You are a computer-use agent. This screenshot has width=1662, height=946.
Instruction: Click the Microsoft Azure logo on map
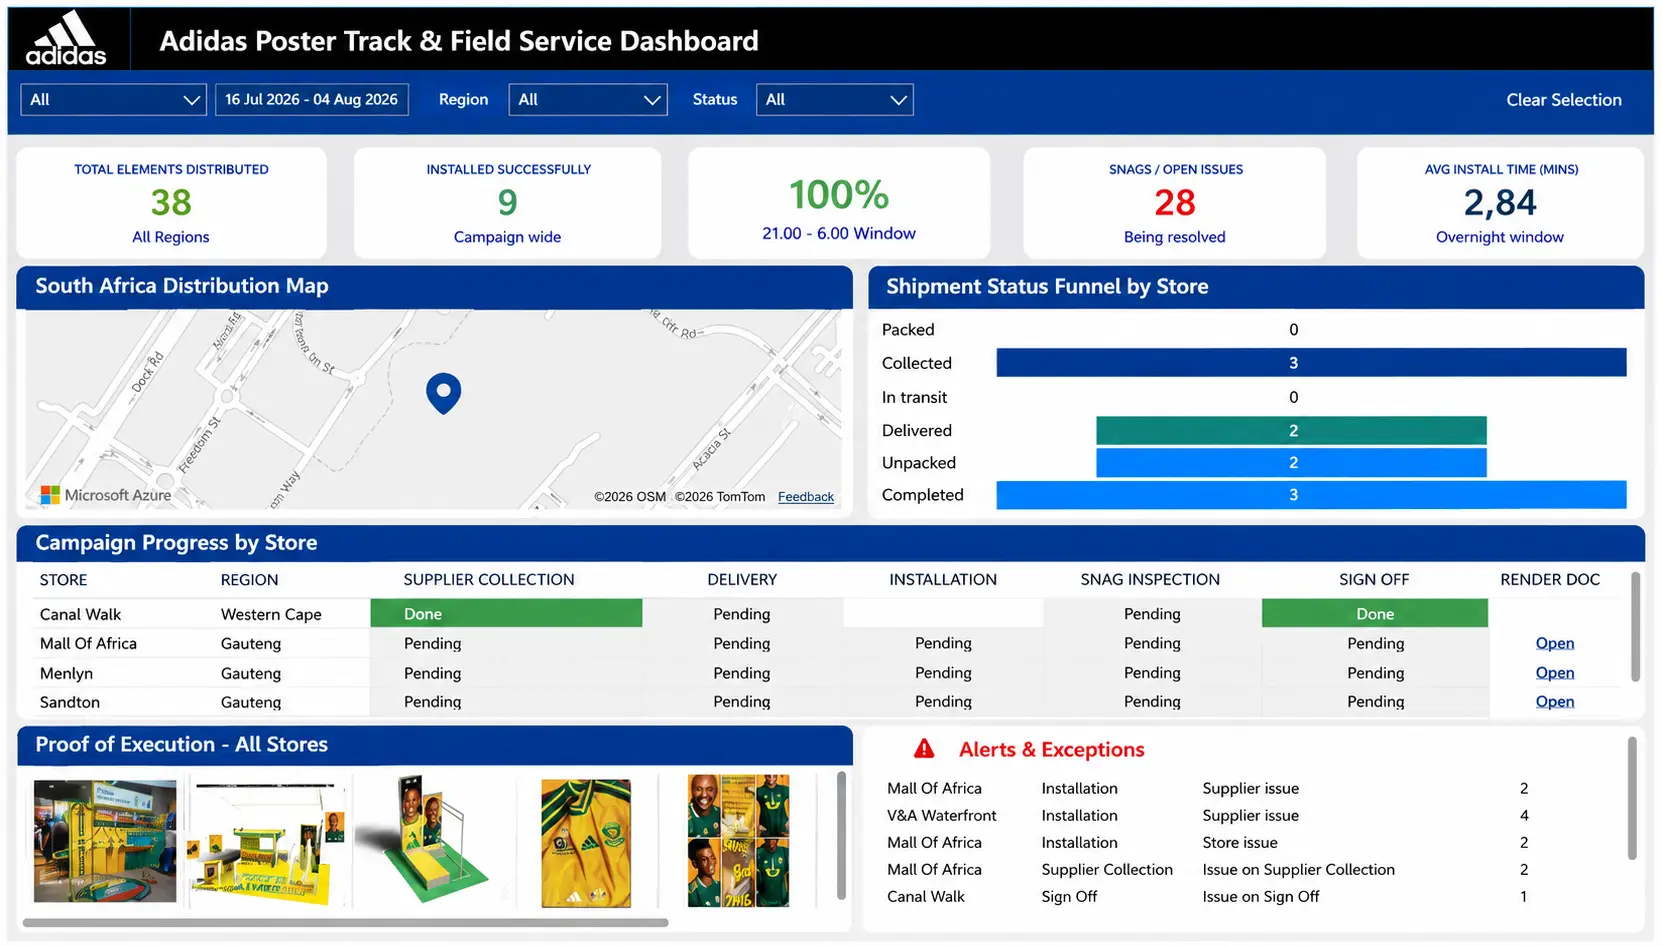[x=105, y=495]
